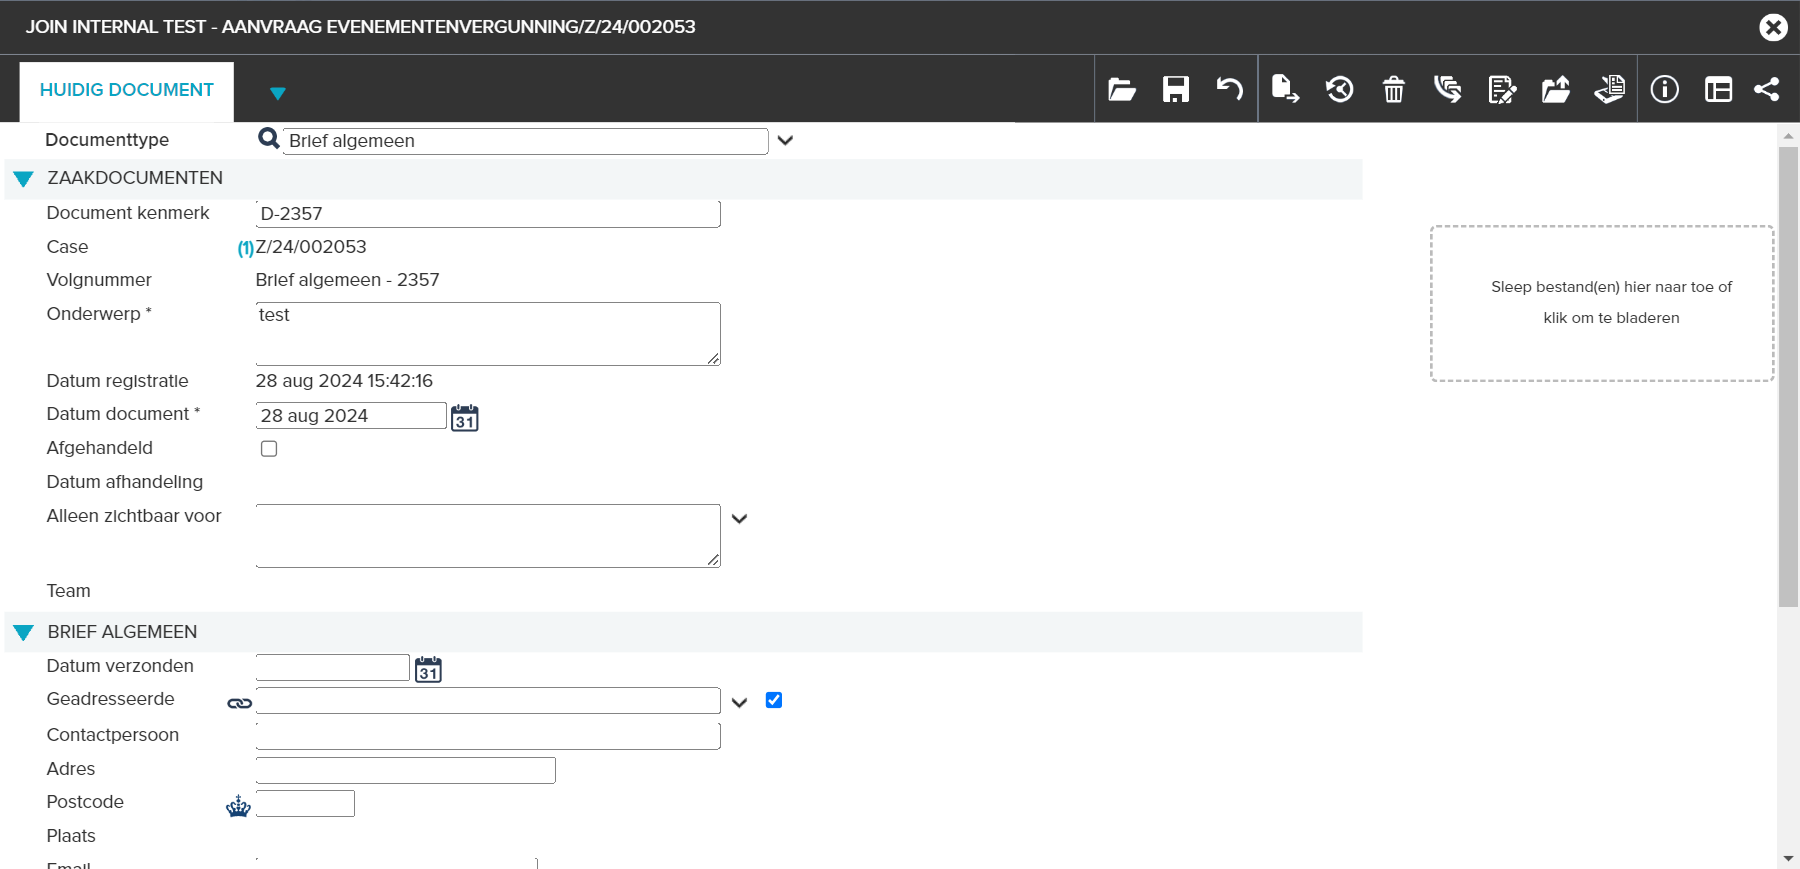The image size is (1800, 869).
Task: Open the edit document pencil icon
Action: (1502, 90)
